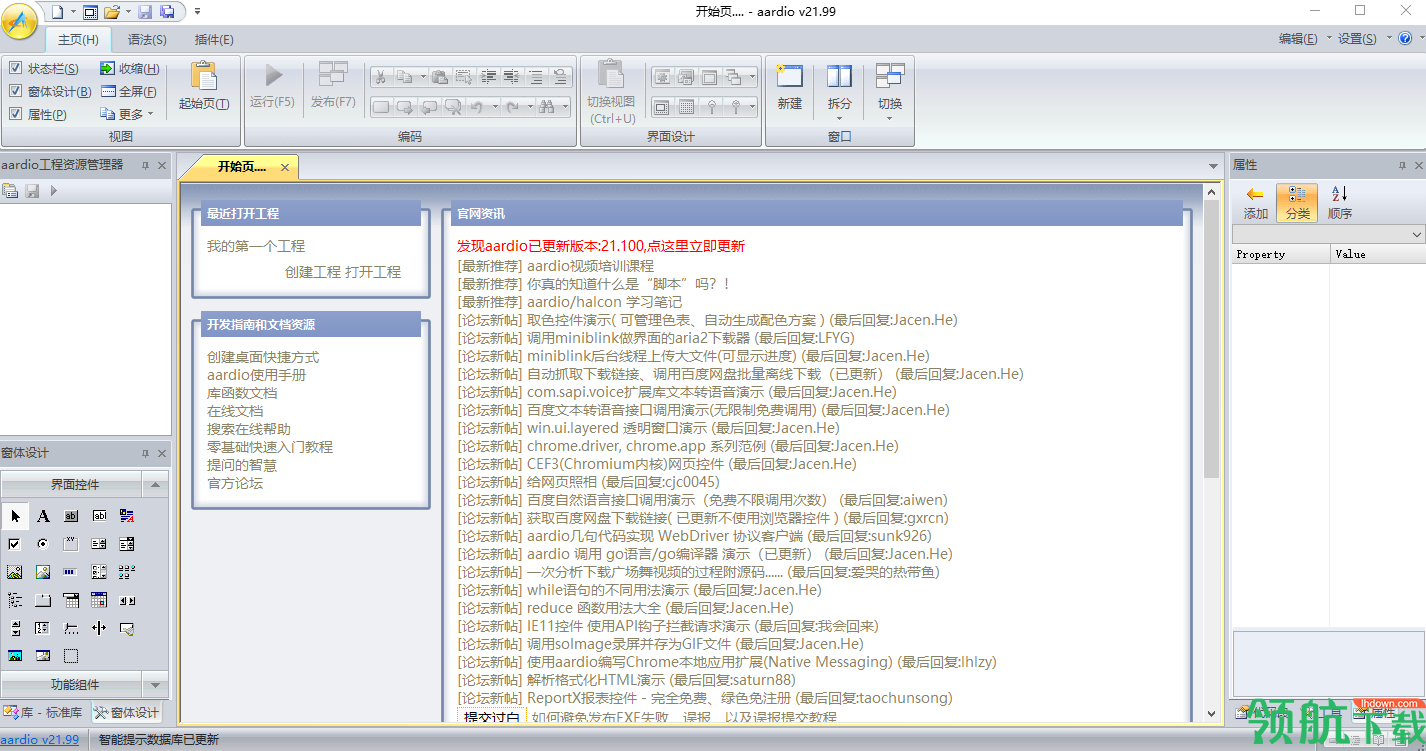Open the 官方论坛 link
Image resolution: width=1426 pixels, height=751 pixels.
[x=235, y=483]
